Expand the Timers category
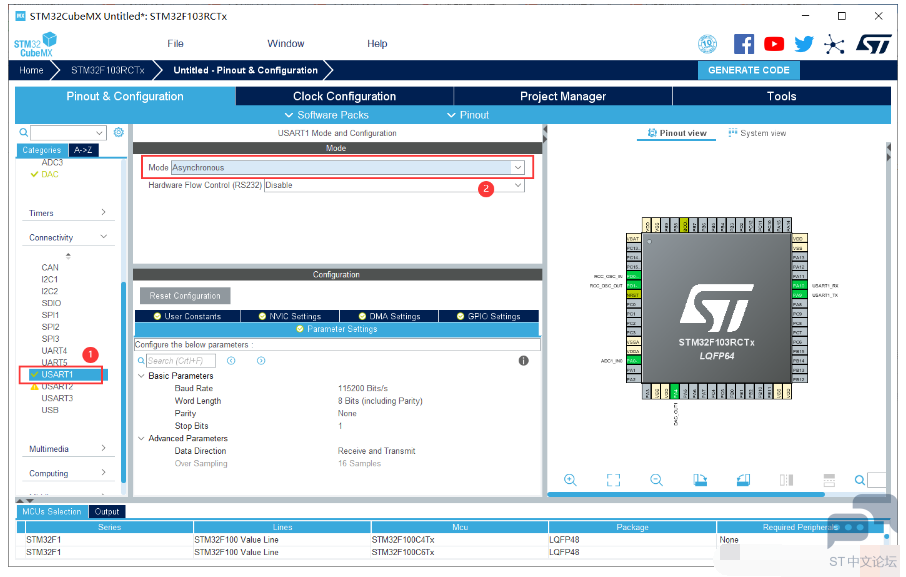Viewport: 906px width, 577px height. point(103,213)
